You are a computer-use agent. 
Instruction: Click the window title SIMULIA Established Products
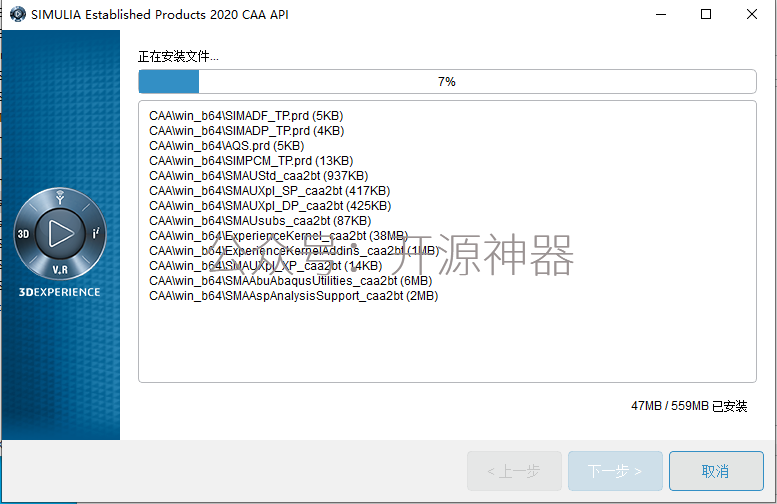(x=160, y=14)
